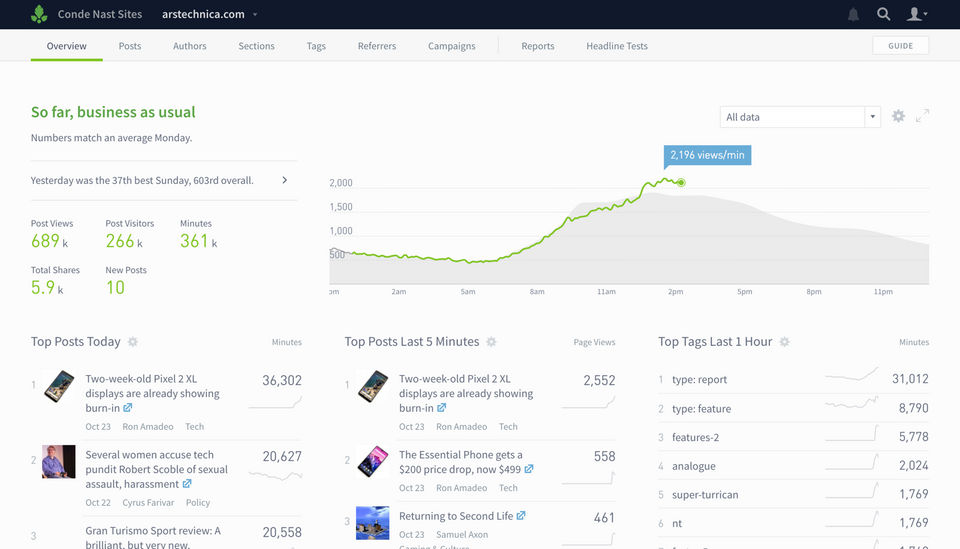Open Top Posts Last 5 Minutes gear
Image resolution: width=960 pixels, height=549 pixels.
491,342
